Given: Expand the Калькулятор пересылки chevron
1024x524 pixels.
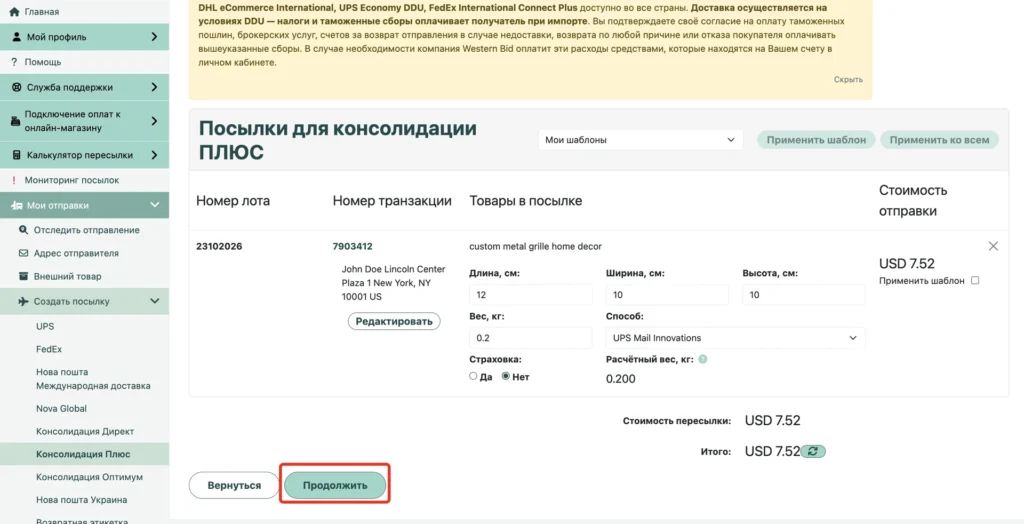Looking at the screenshot, I should point(155,155).
